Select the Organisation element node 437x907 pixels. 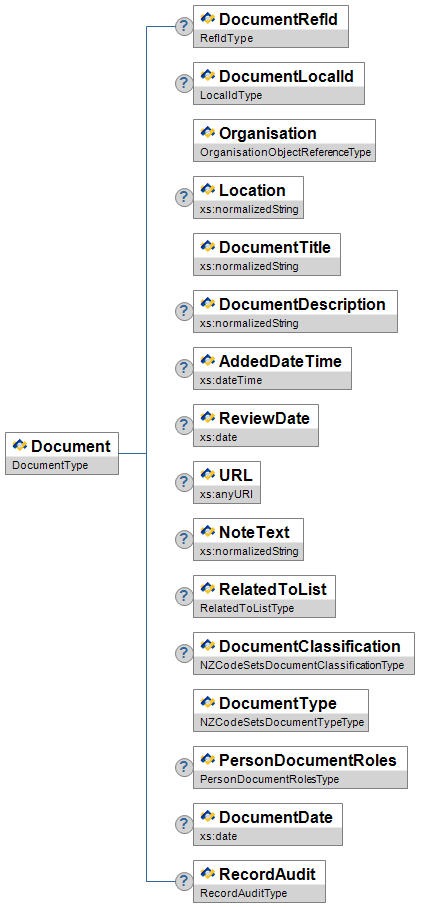click(284, 141)
